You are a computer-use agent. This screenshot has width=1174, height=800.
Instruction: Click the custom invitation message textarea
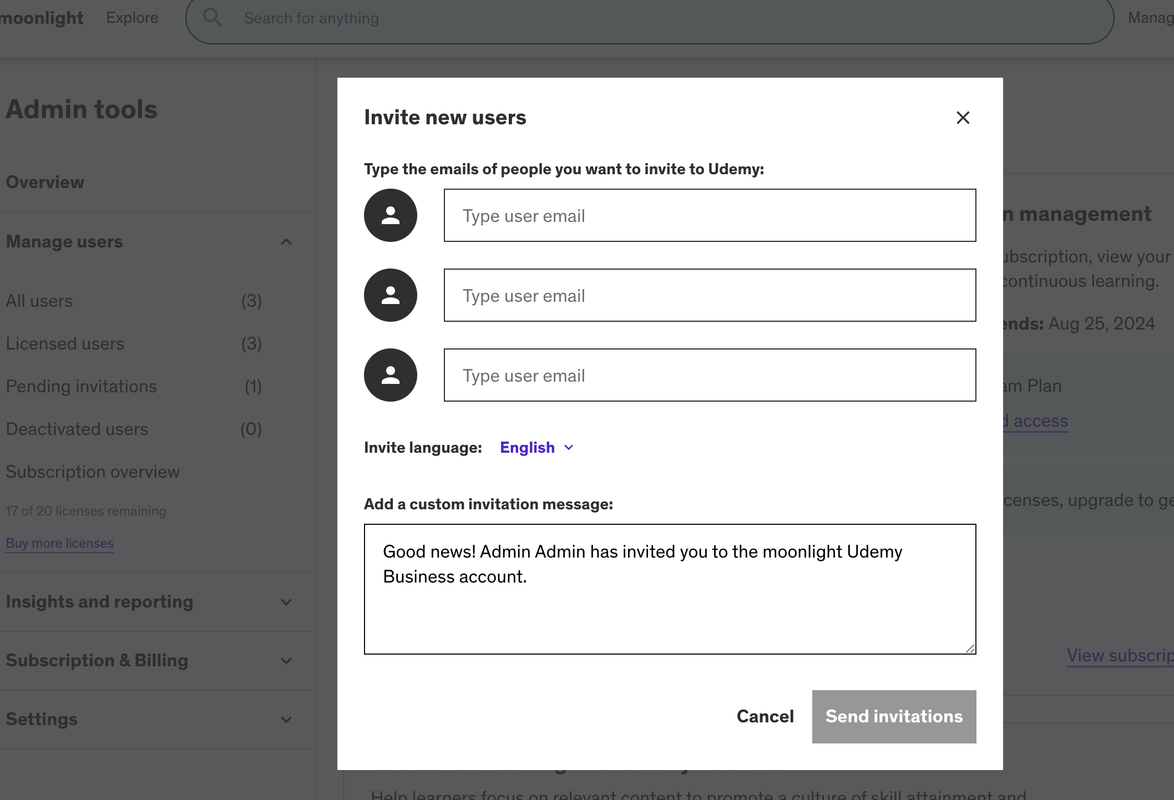pyautogui.click(x=670, y=590)
